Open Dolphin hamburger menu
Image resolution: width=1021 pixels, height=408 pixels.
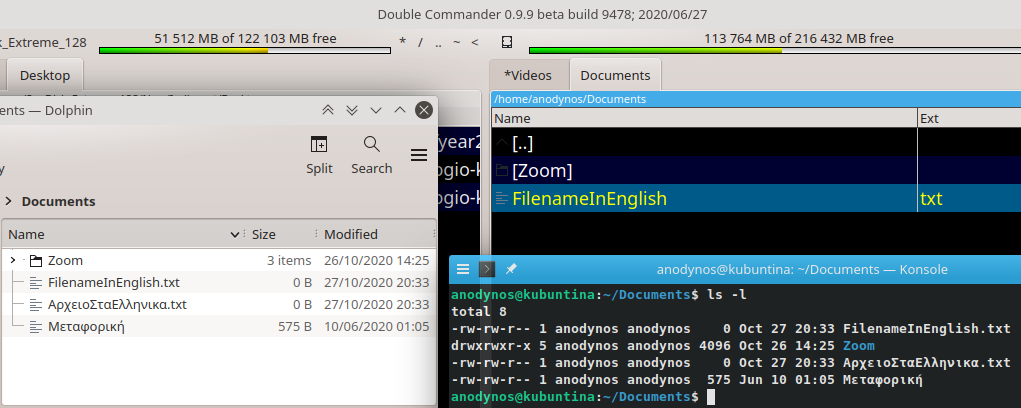[x=419, y=154]
